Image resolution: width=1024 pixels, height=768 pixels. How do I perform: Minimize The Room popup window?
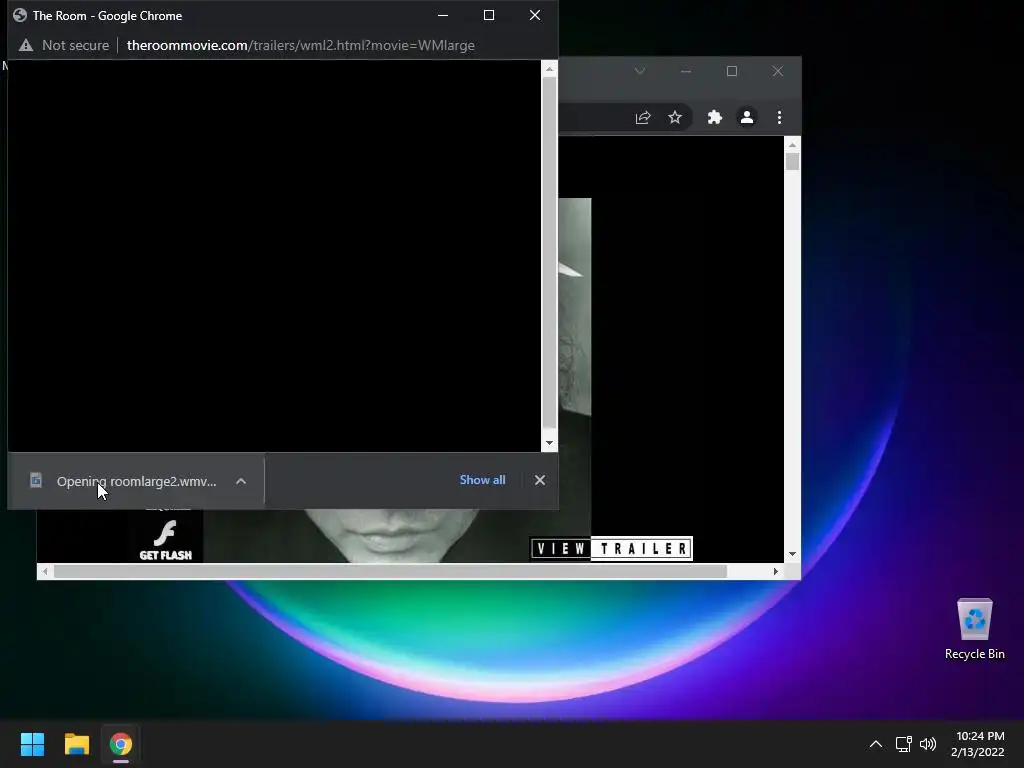443,15
